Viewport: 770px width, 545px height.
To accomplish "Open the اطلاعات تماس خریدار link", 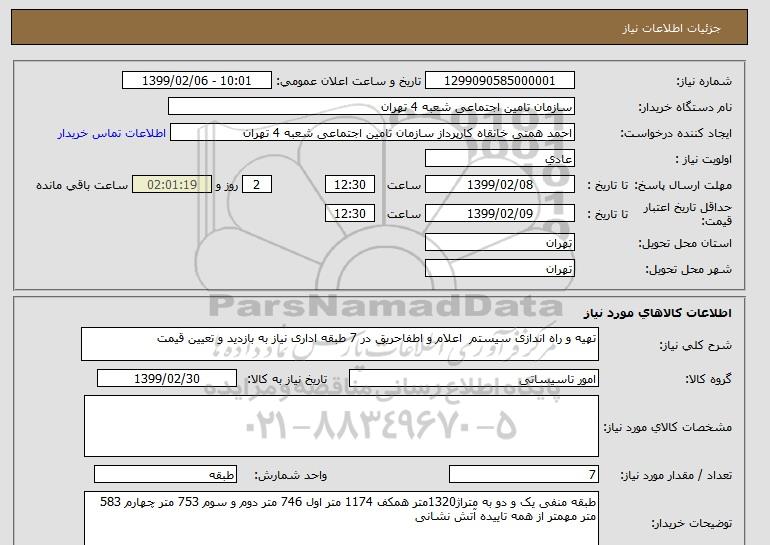I will (111, 133).
